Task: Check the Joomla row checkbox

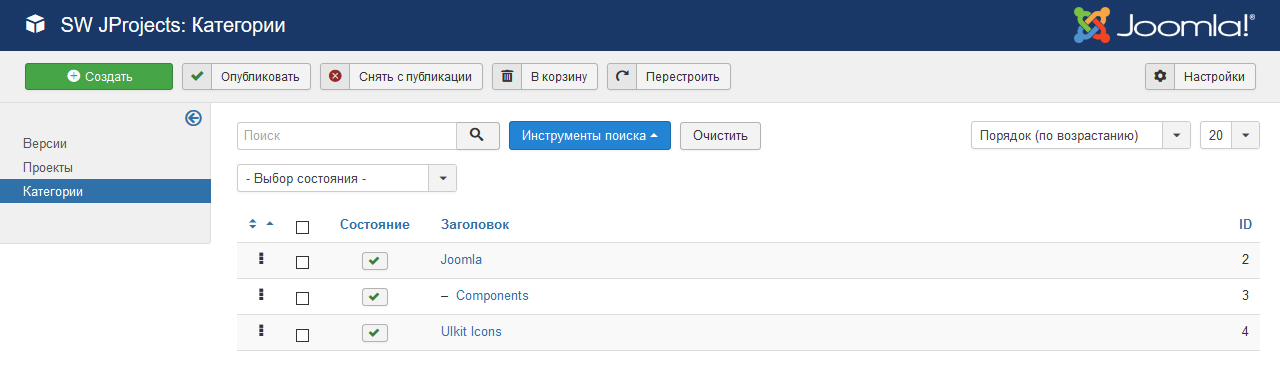Action: click(x=303, y=262)
